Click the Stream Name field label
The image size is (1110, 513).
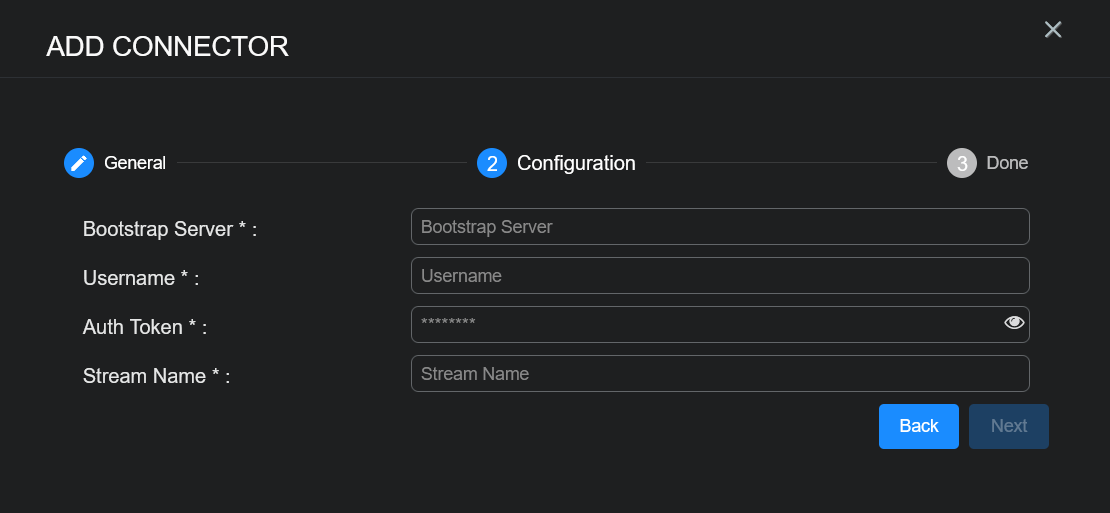point(156,376)
